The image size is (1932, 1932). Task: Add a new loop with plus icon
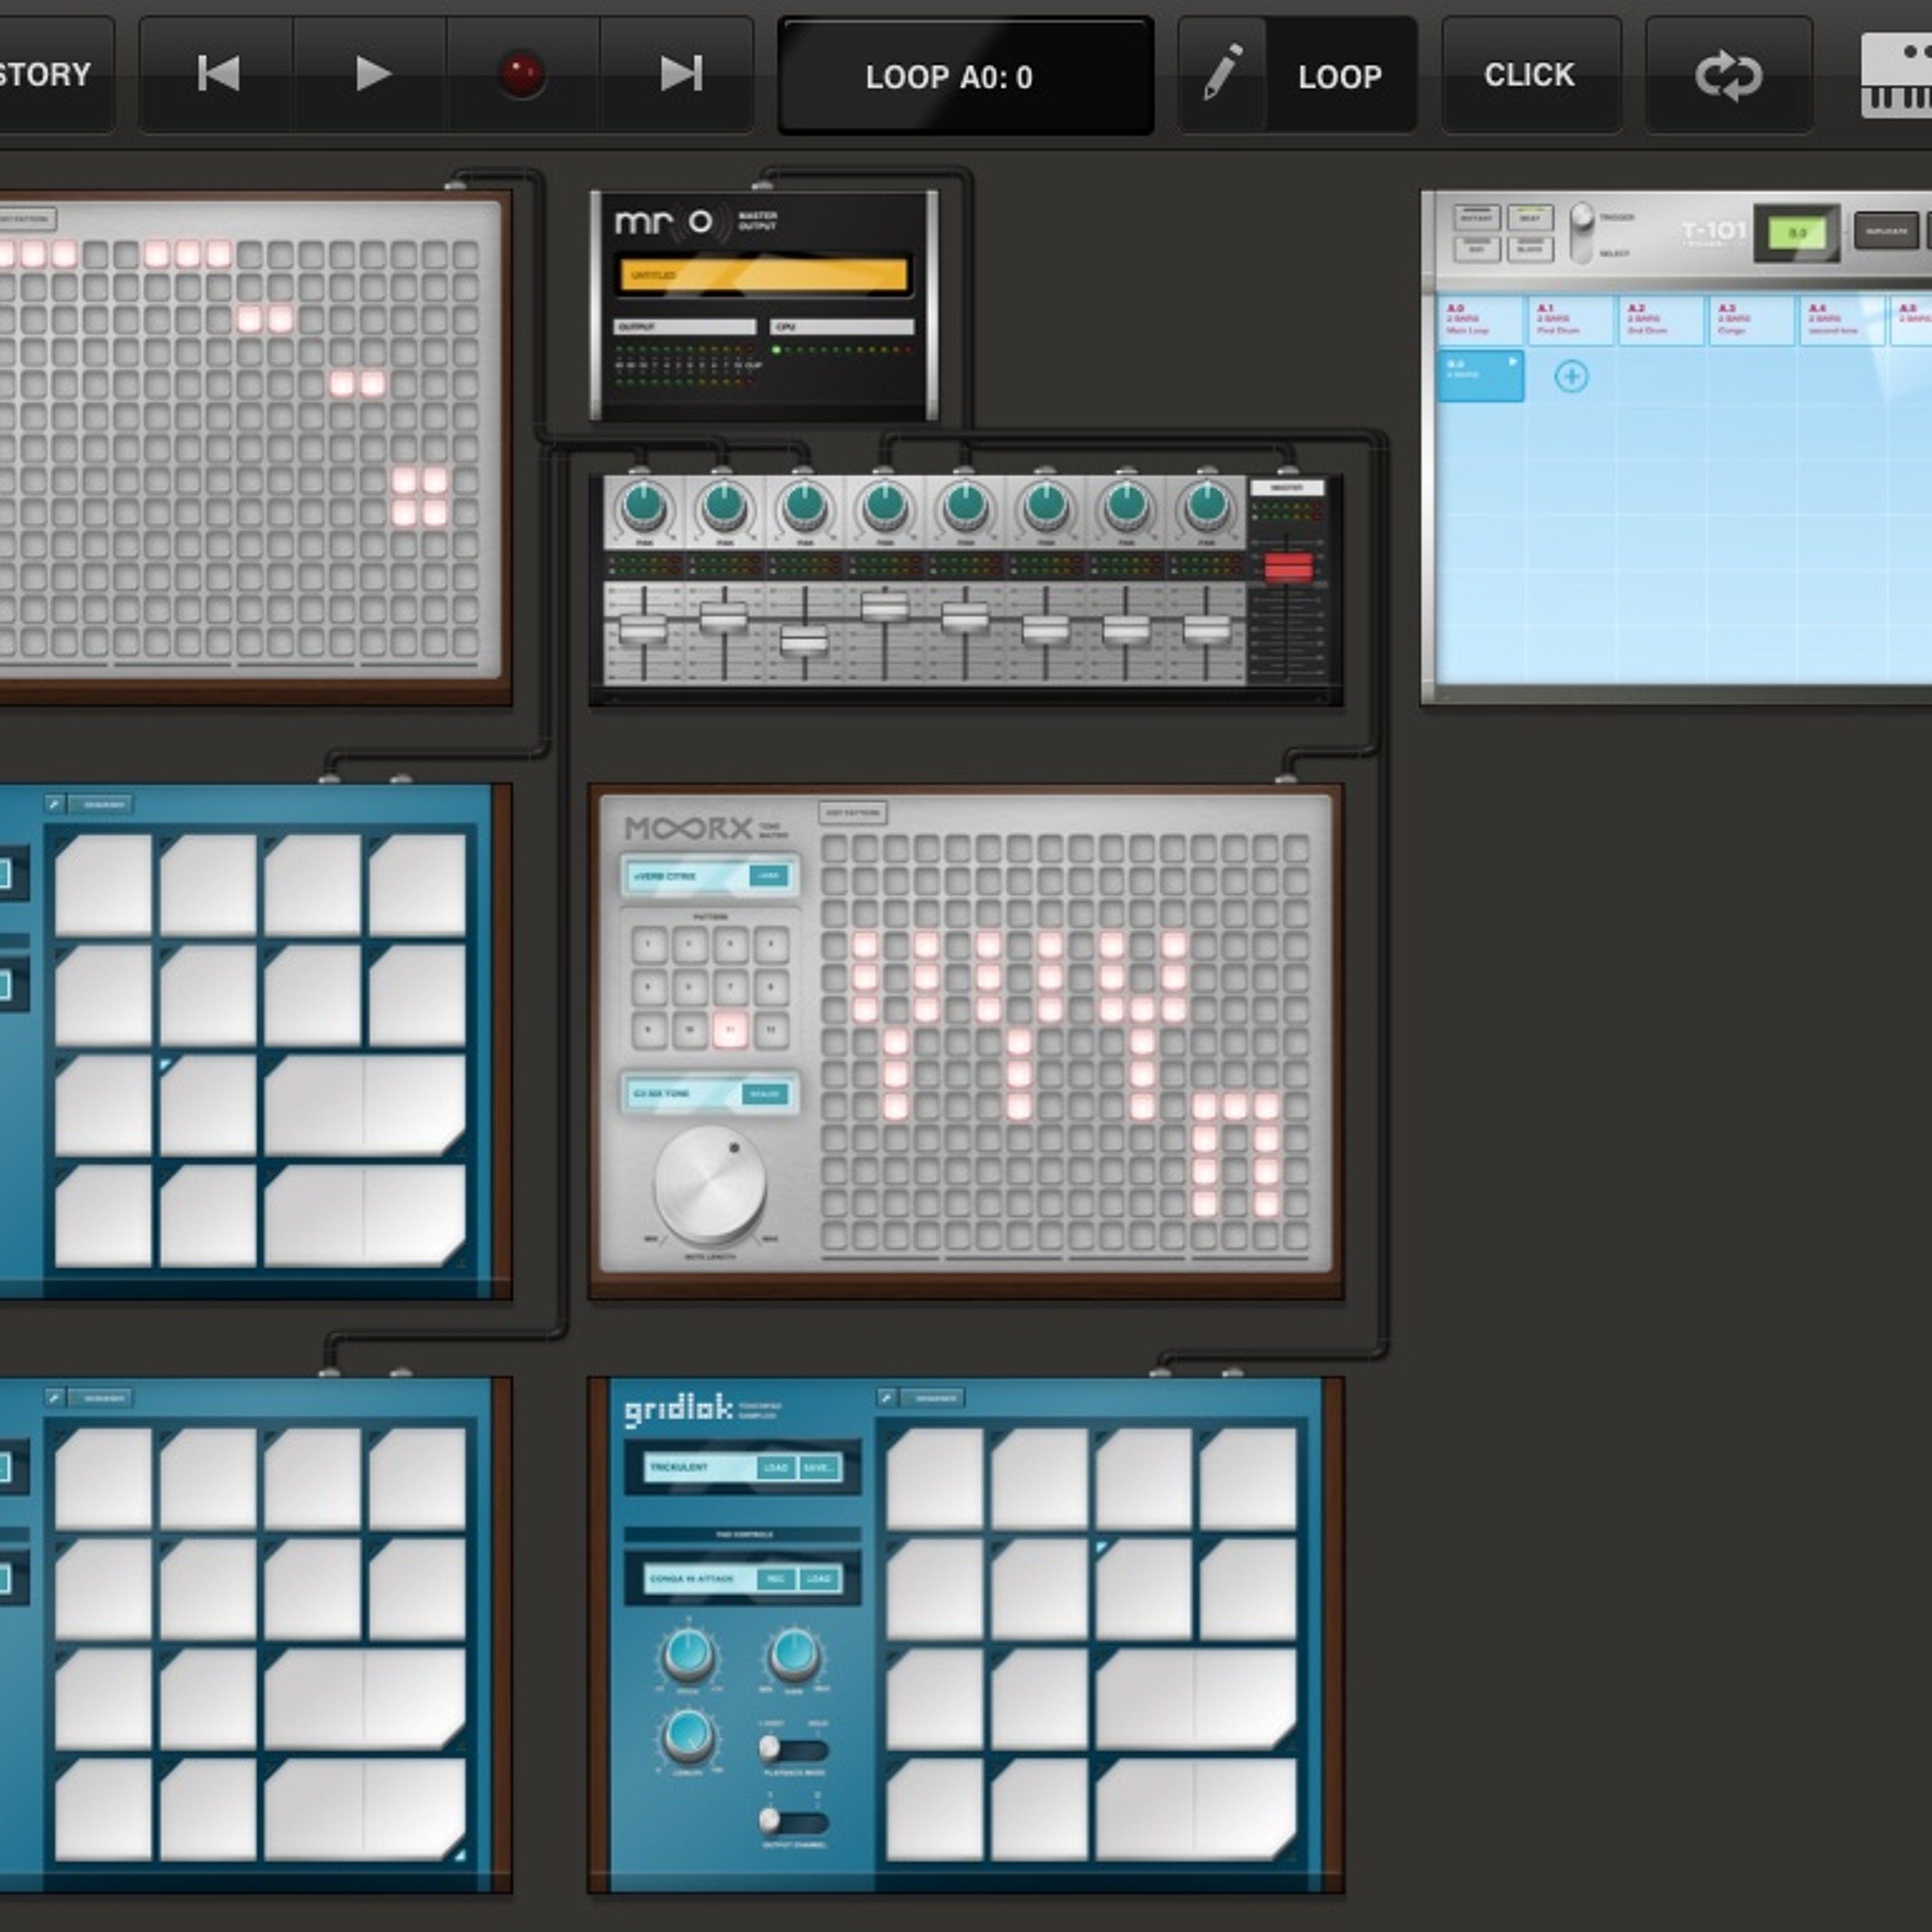1571,376
